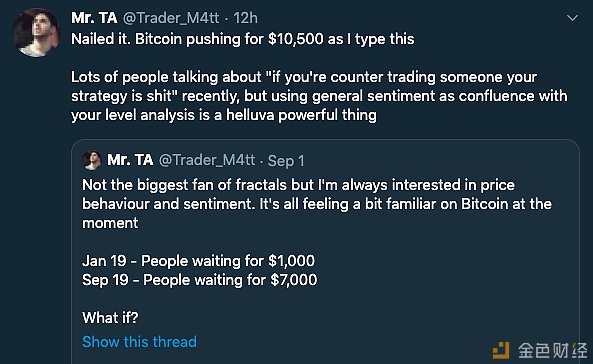Click the 'Lots of people talking about' paragraph
Viewport: 593px width, 364px height.
pyautogui.click(x=319, y=96)
